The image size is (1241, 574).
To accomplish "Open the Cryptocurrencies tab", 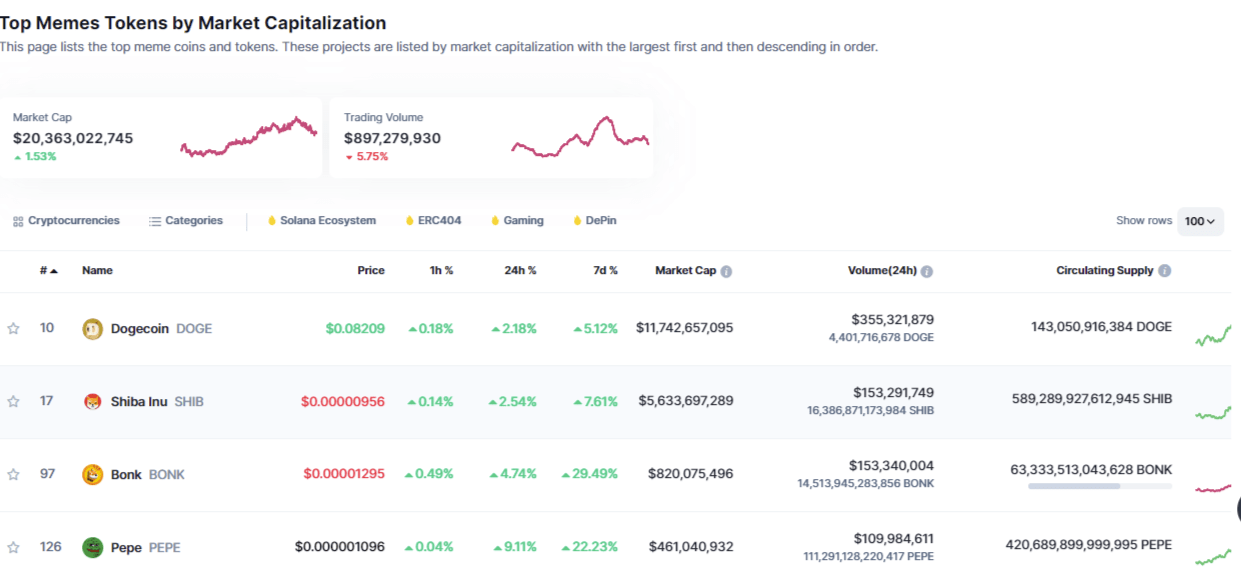I will coord(66,221).
